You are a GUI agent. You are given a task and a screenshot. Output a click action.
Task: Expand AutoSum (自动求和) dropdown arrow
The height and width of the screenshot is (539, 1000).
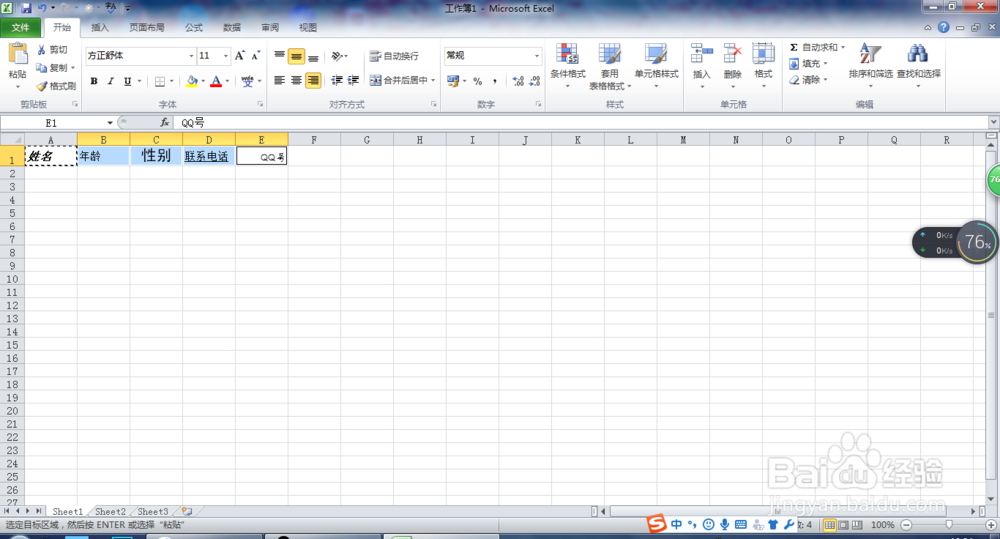click(842, 47)
